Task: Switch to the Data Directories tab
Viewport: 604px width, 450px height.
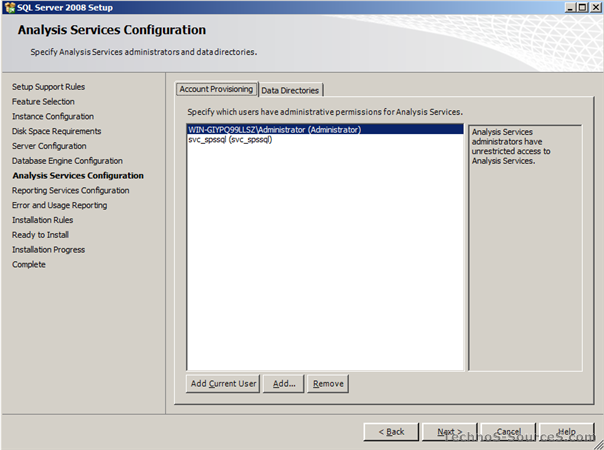Action: [290, 90]
